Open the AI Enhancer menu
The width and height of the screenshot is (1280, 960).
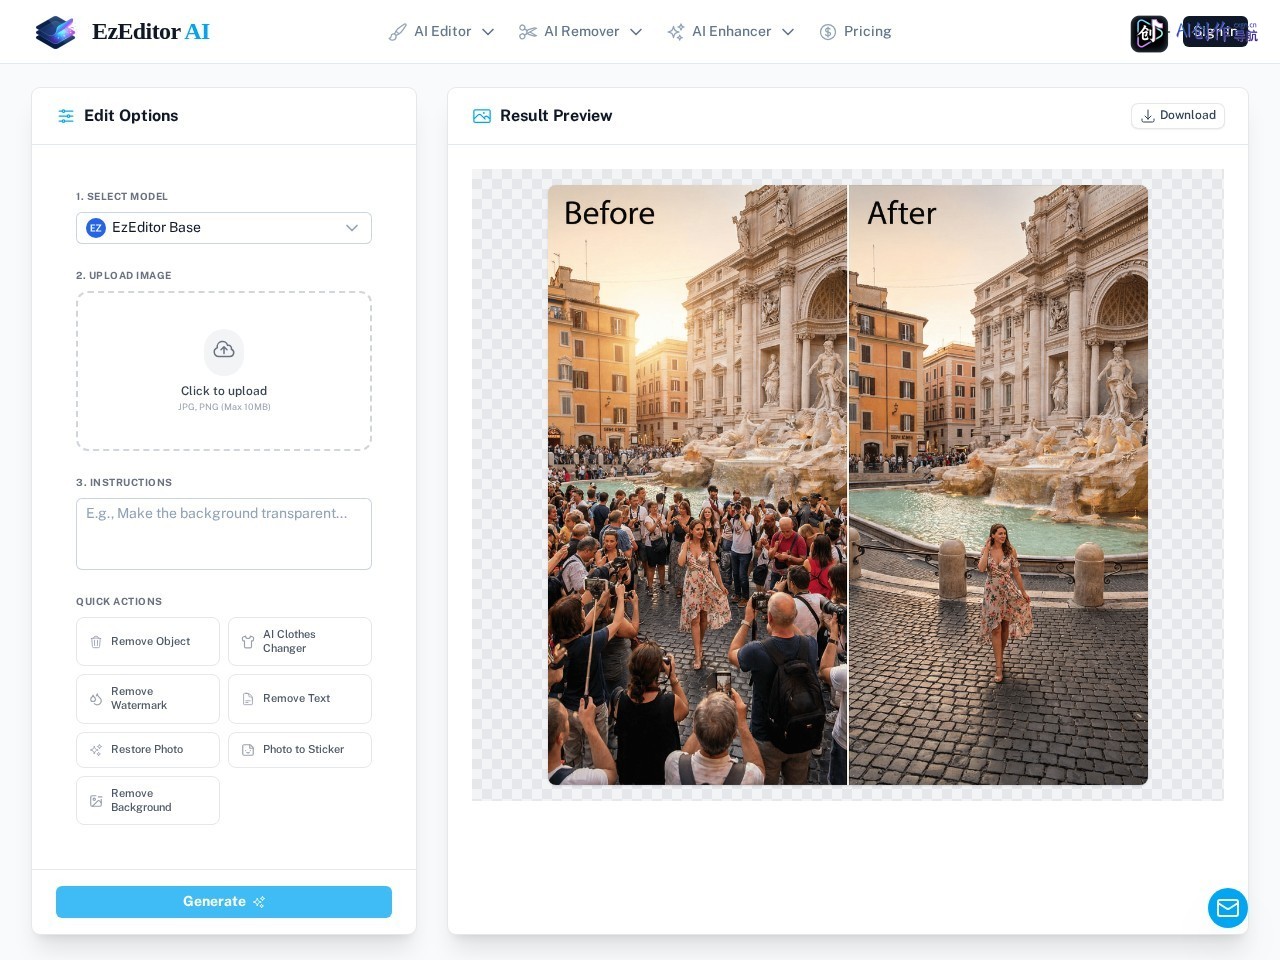(731, 32)
